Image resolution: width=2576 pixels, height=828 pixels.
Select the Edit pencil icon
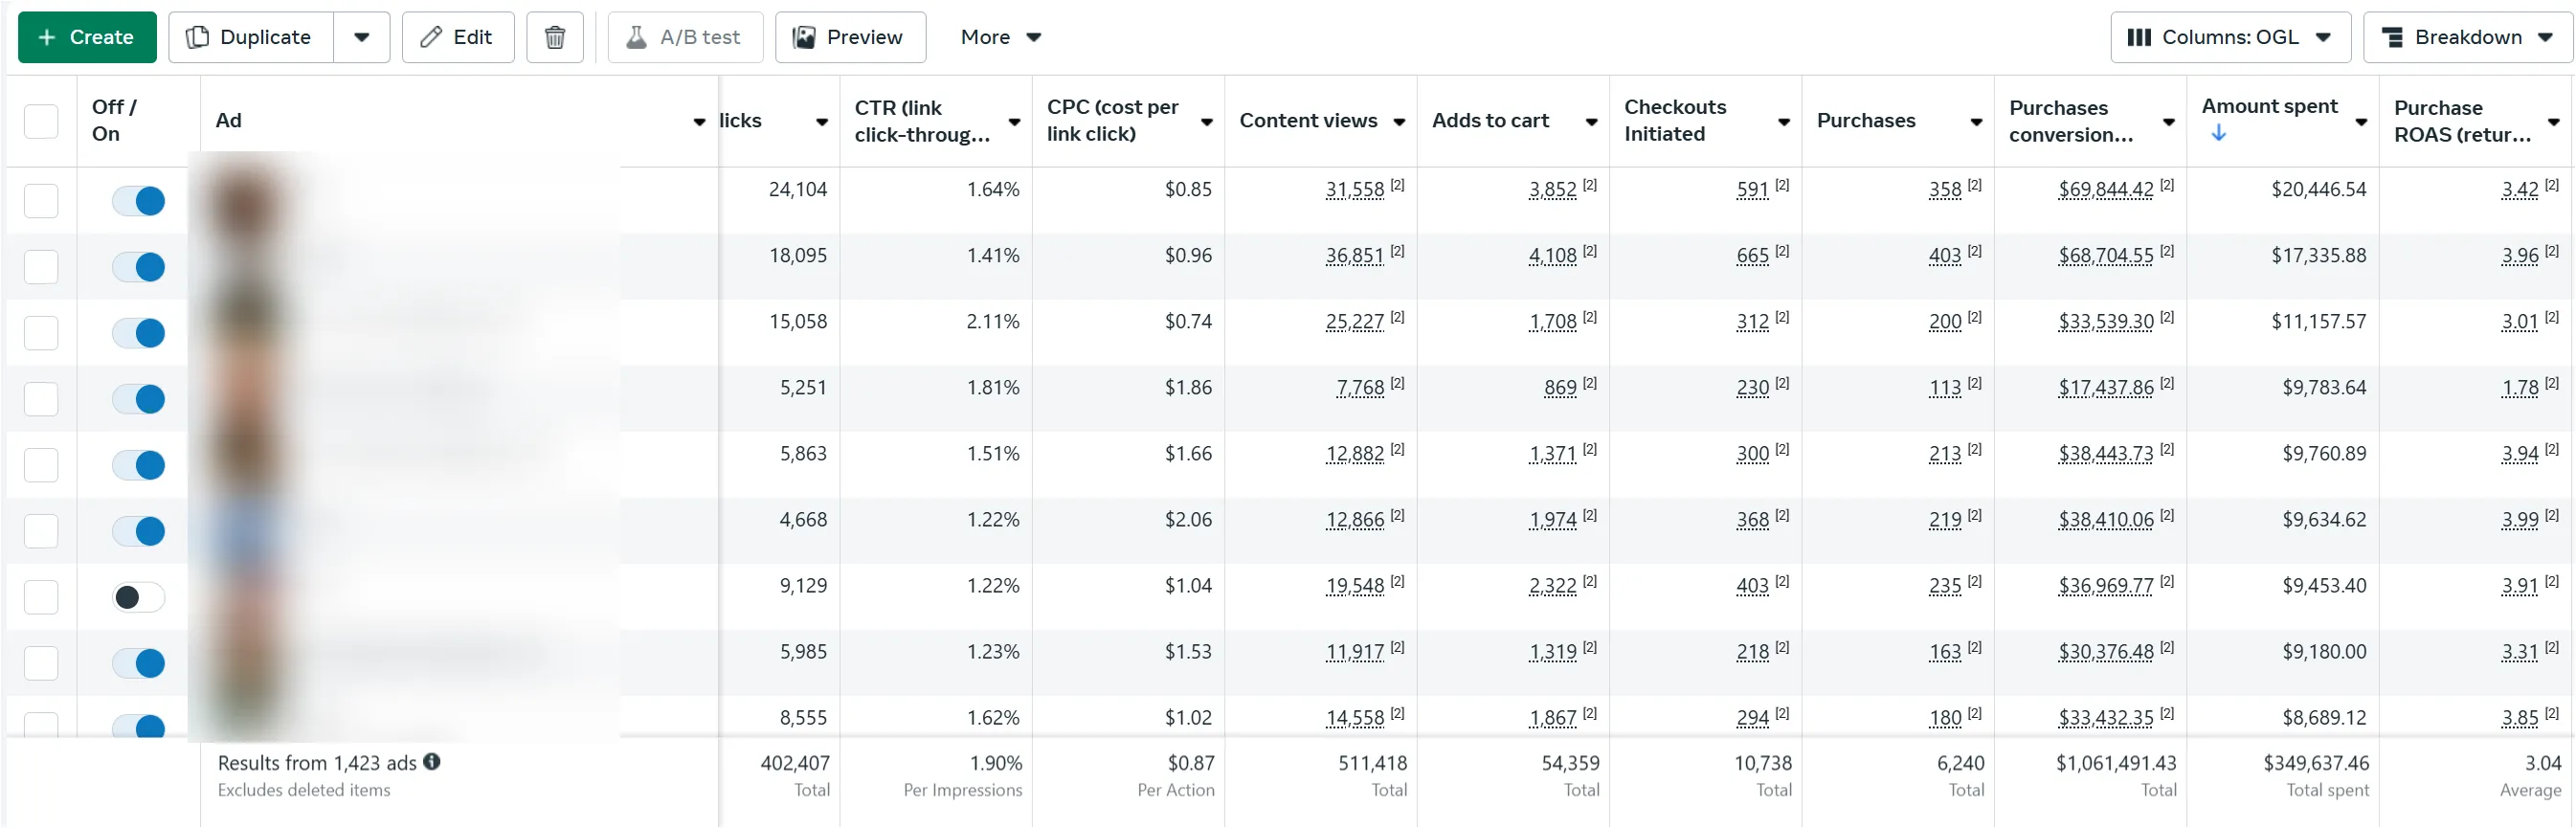[432, 37]
